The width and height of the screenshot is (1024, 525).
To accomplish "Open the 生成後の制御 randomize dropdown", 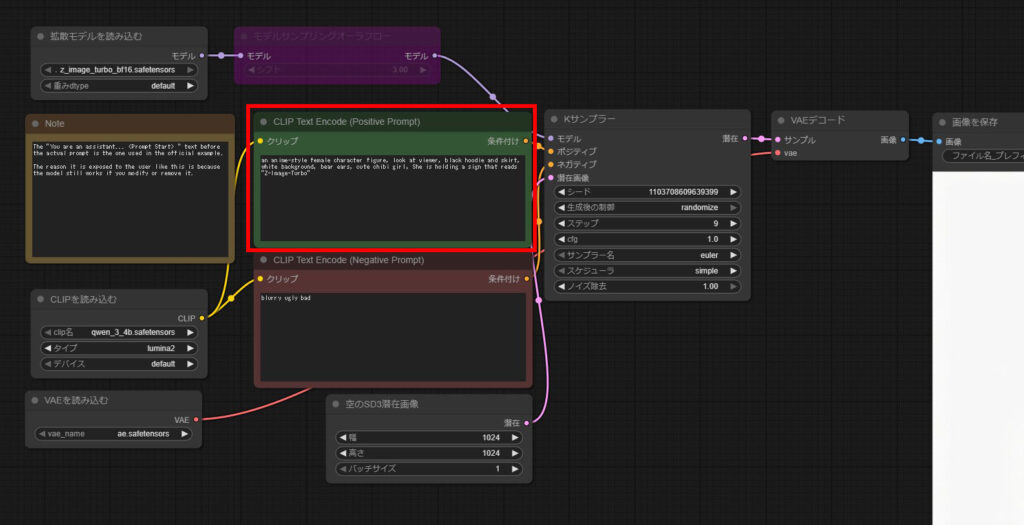I will (x=647, y=207).
